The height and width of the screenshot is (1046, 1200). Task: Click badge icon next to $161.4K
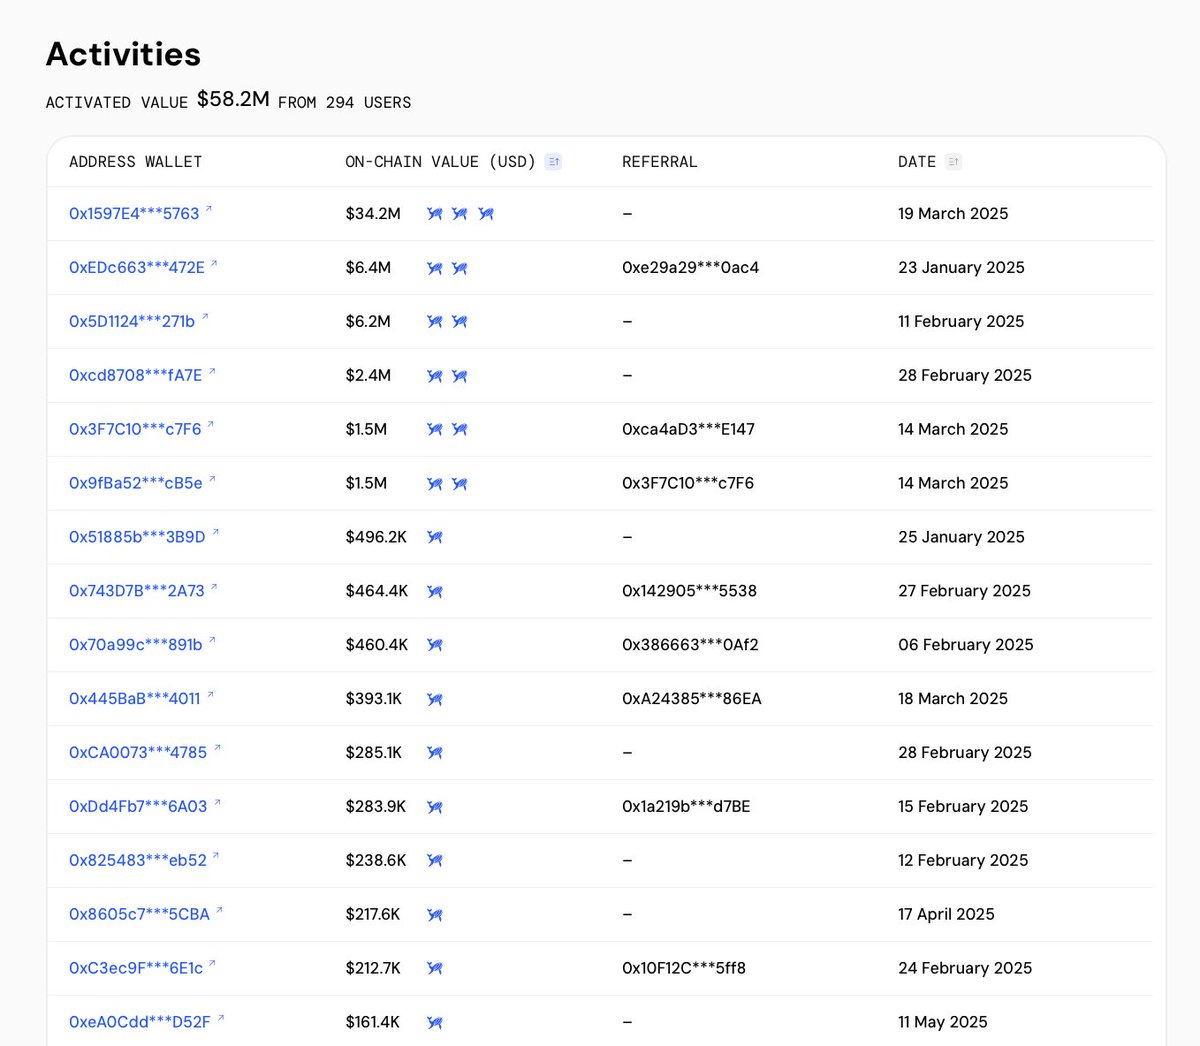click(x=435, y=1022)
